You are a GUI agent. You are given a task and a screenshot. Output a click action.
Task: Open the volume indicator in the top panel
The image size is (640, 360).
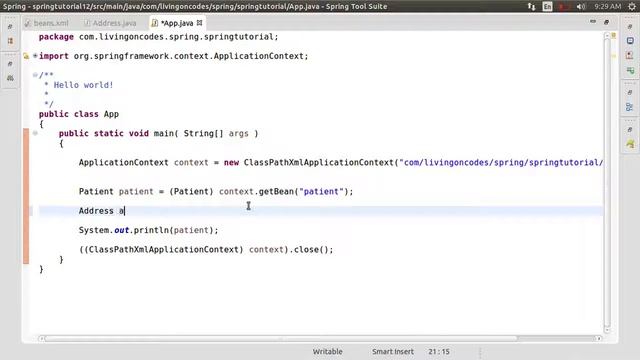point(580,6)
